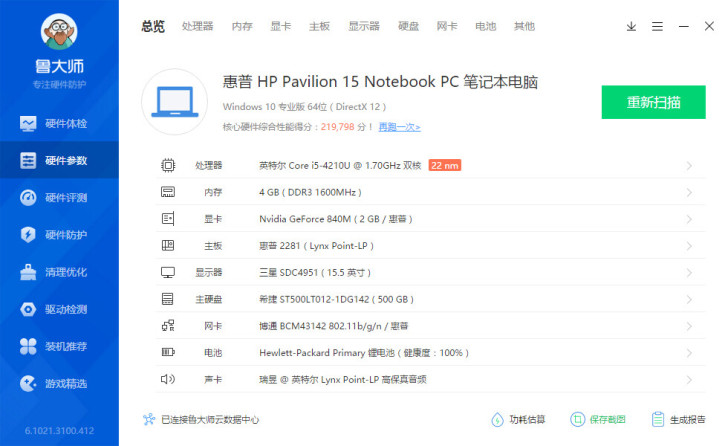The width and height of the screenshot is (728, 446).
Task: Click the green 重新扫描 button
Action: (653, 102)
